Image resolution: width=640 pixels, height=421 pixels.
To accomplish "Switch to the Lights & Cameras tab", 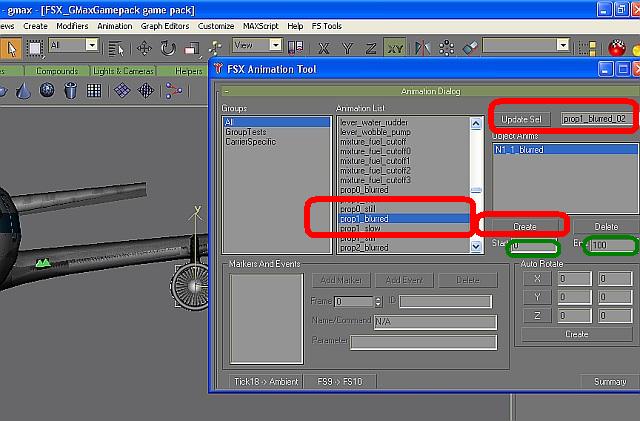I will (123, 71).
